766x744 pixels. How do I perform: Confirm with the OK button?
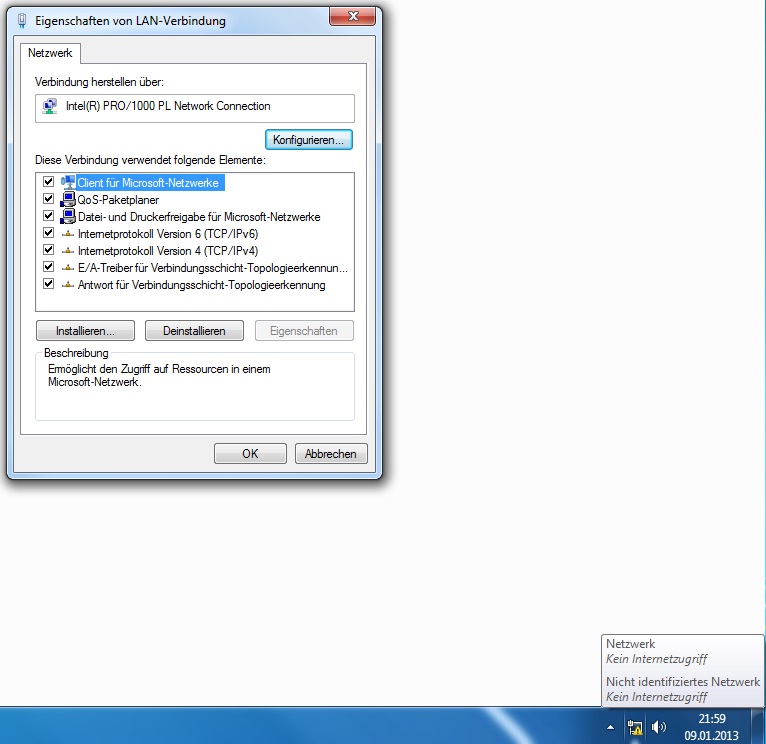point(250,454)
